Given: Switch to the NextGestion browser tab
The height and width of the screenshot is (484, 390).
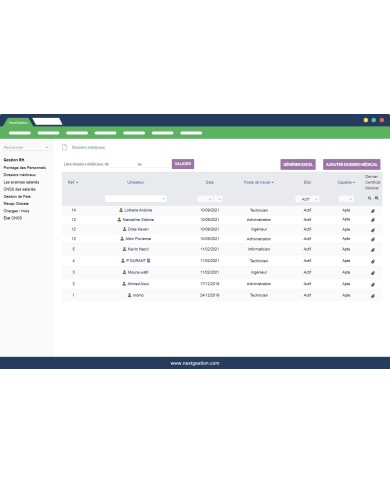Looking at the screenshot, I should (18, 122).
